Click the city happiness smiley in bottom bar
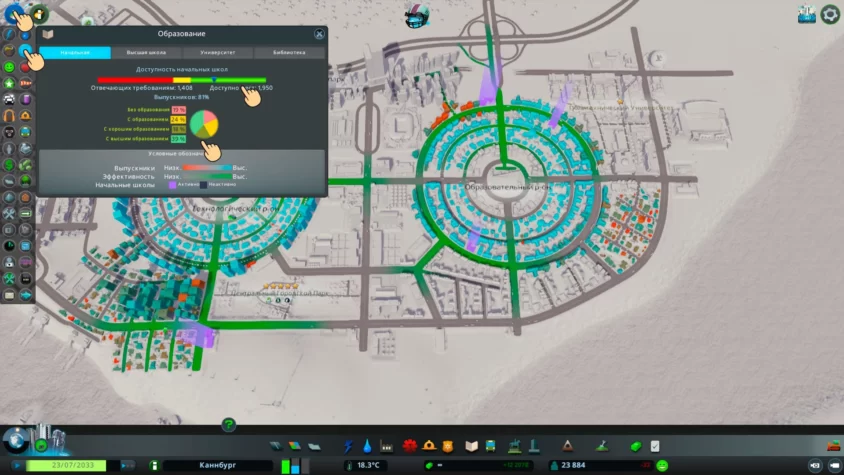This screenshot has height=475, width=844. (662, 465)
